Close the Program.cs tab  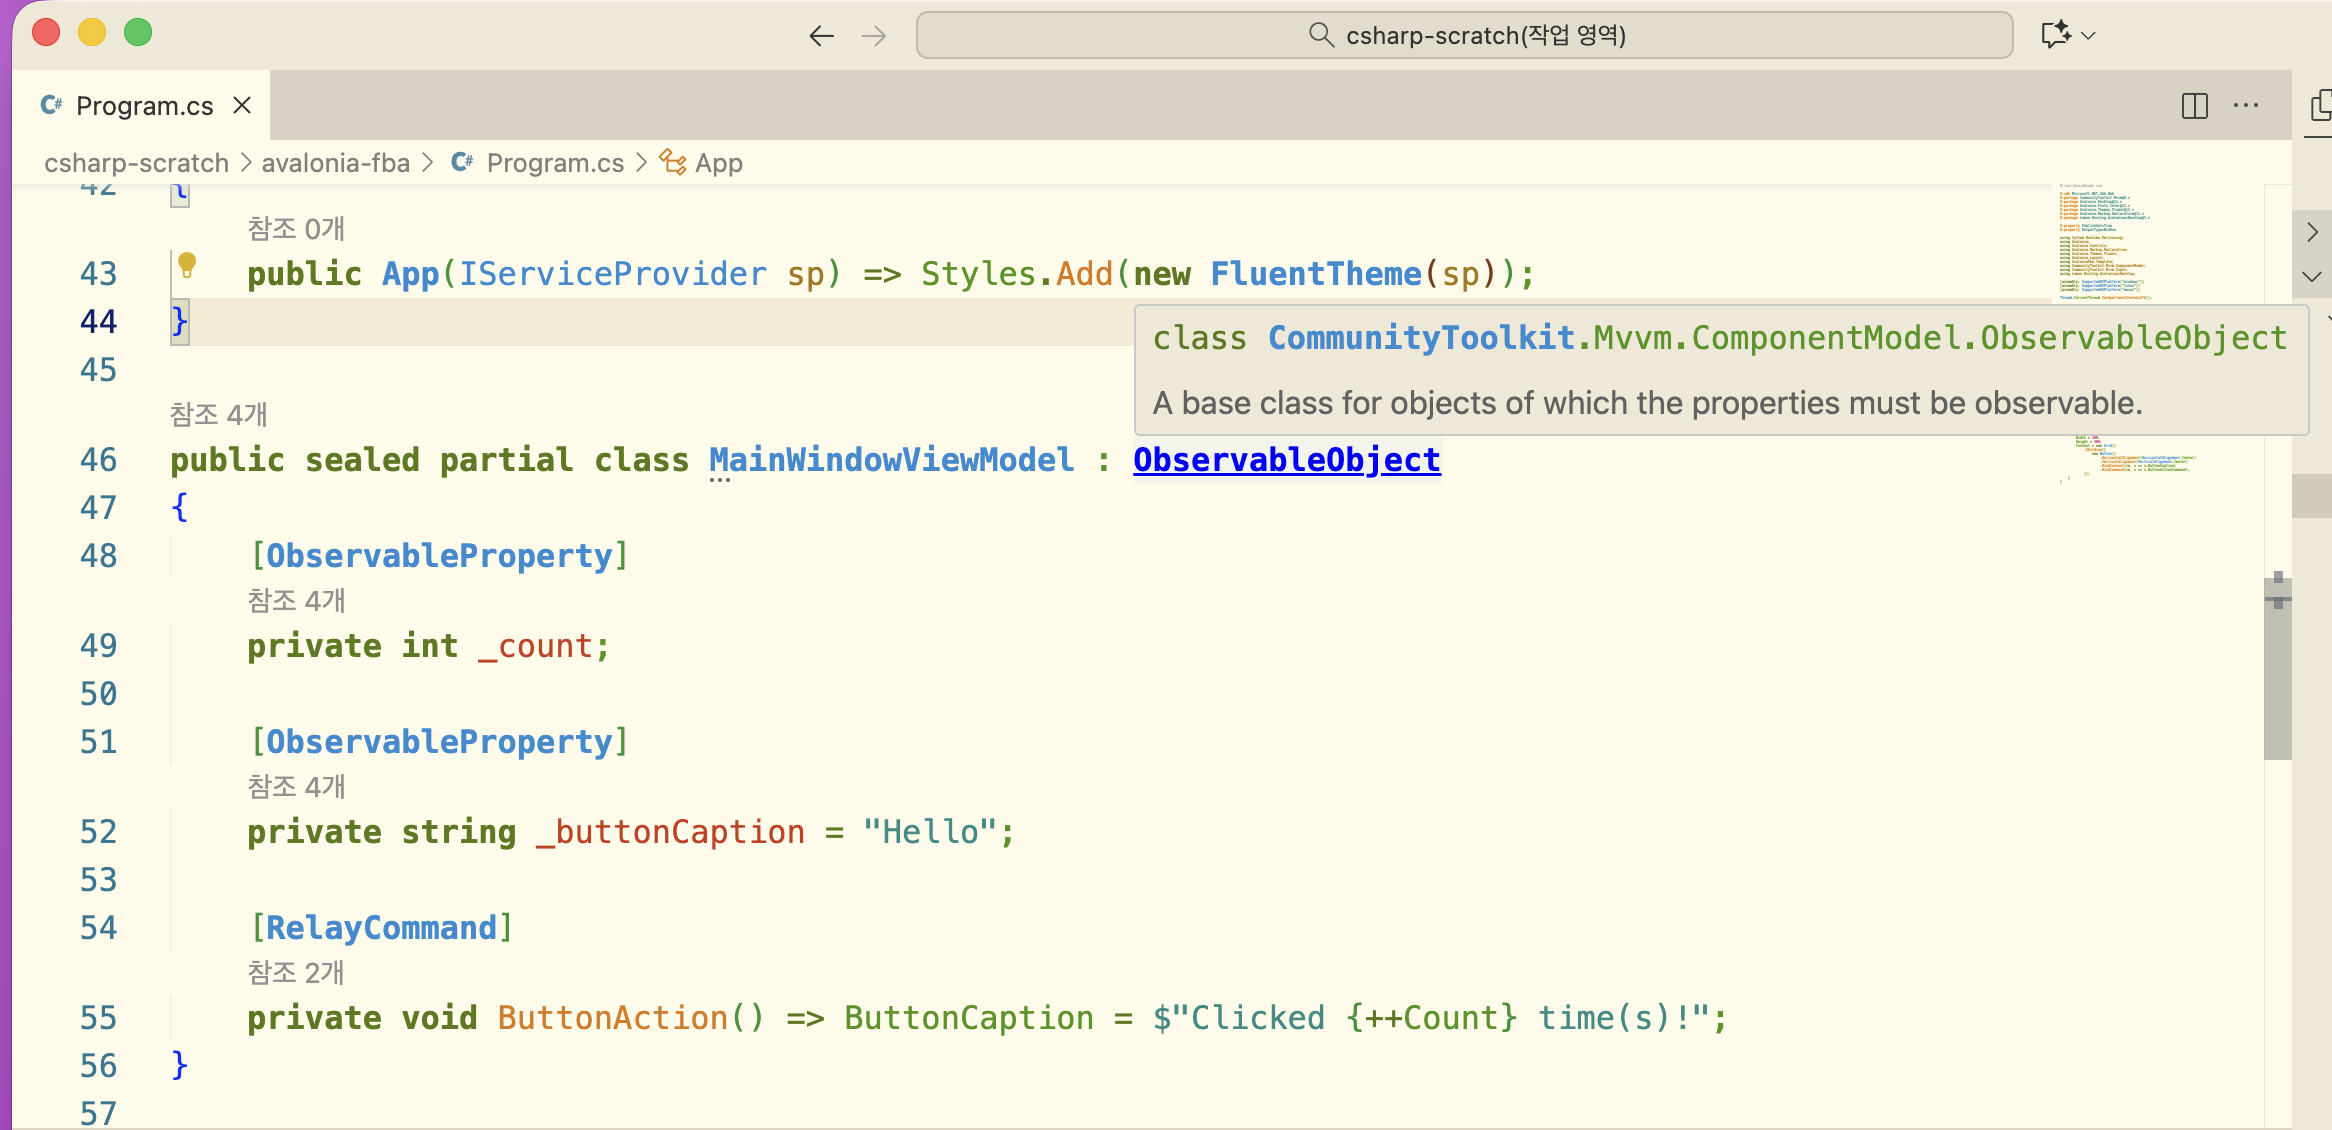[x=242, y=106]
